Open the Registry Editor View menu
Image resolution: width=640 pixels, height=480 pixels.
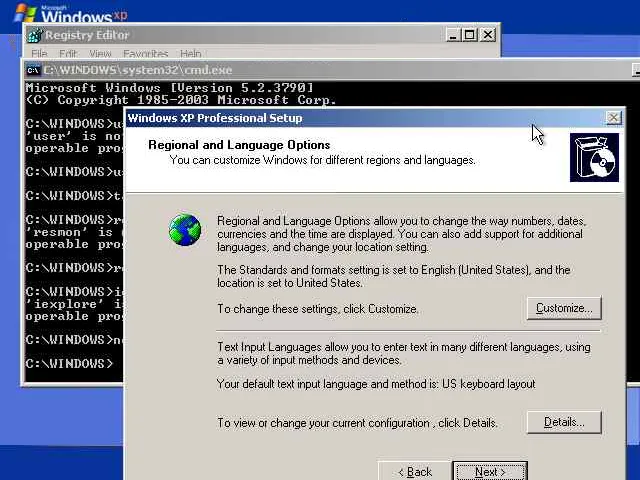click(x=100, y=53)
